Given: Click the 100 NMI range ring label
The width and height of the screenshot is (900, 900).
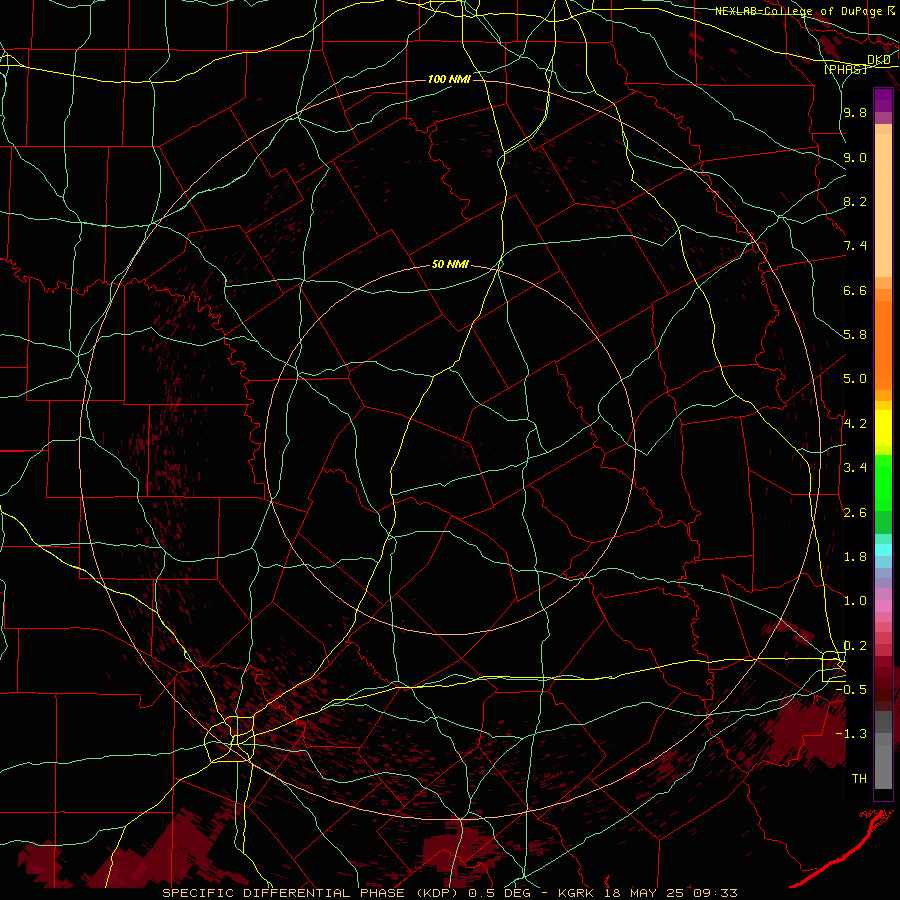Looking at the screenshot, I should (x=449, y=79).
